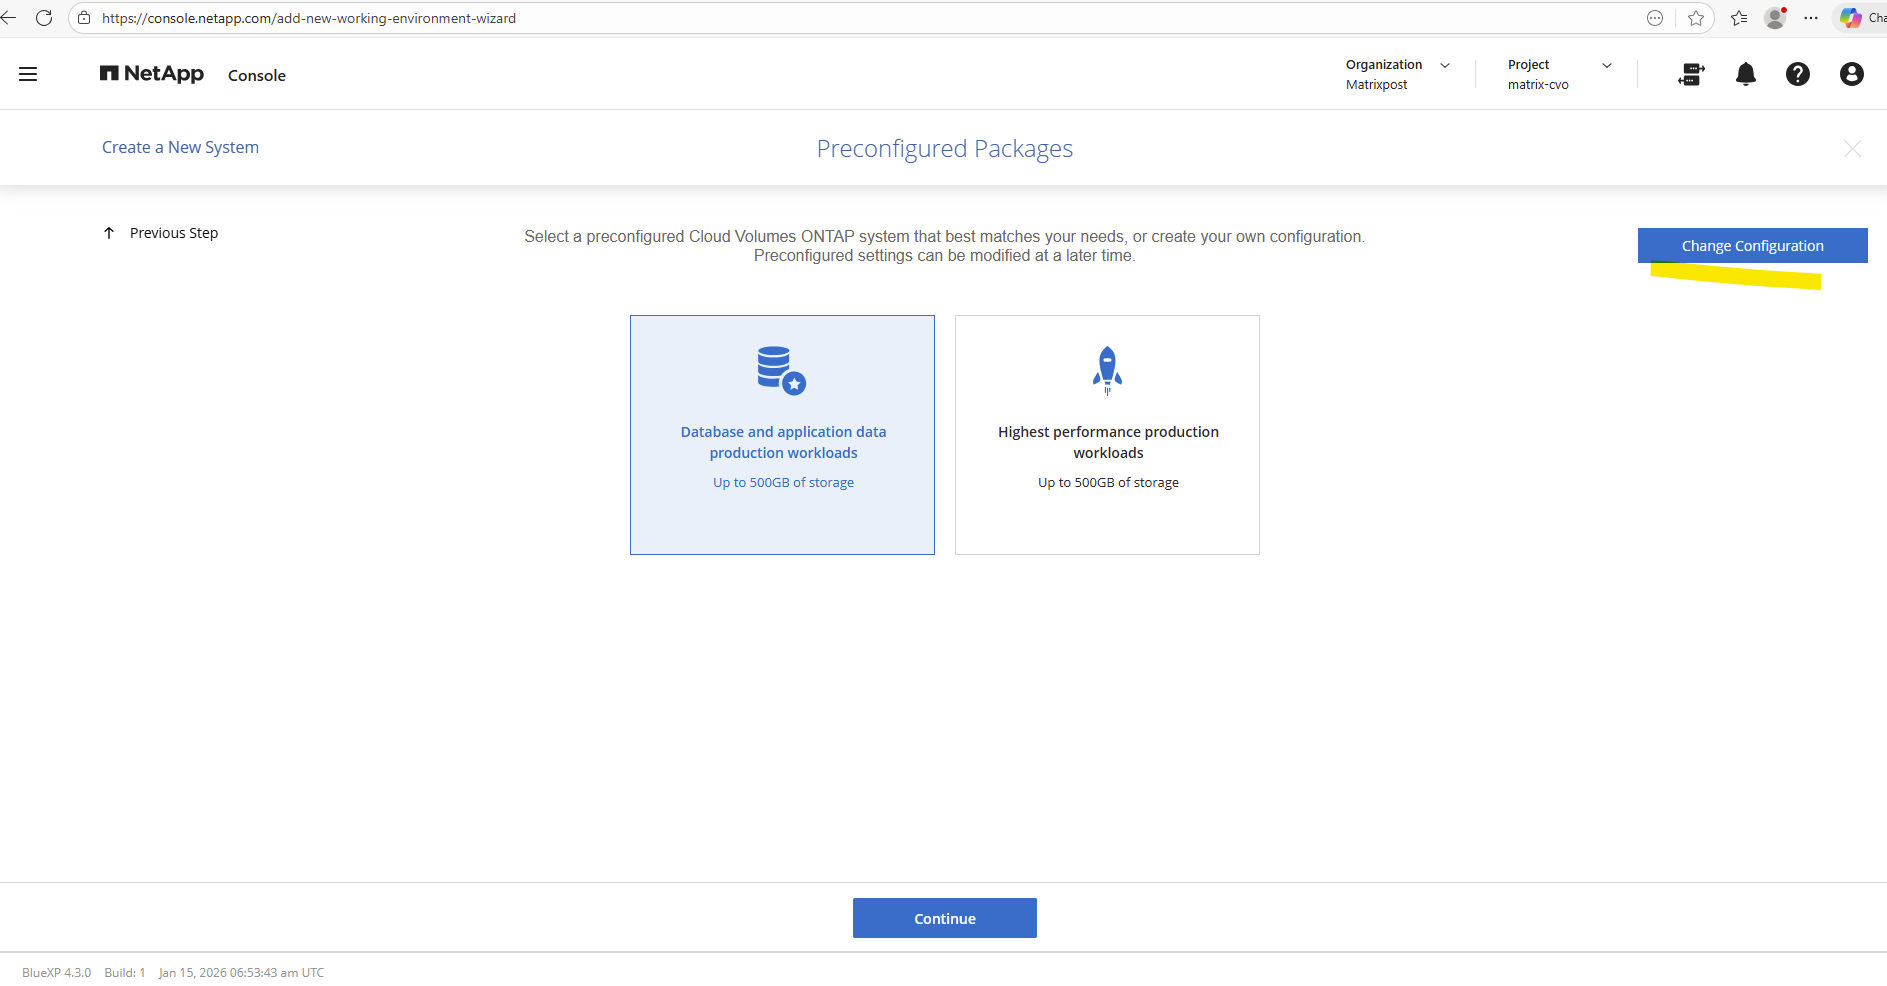Open browser settings and more menu

(1811, 18)
